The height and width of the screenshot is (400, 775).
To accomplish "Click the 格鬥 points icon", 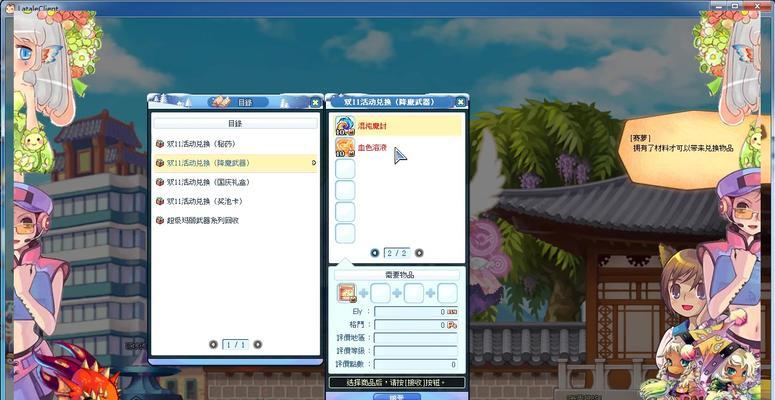I will 452,325.
